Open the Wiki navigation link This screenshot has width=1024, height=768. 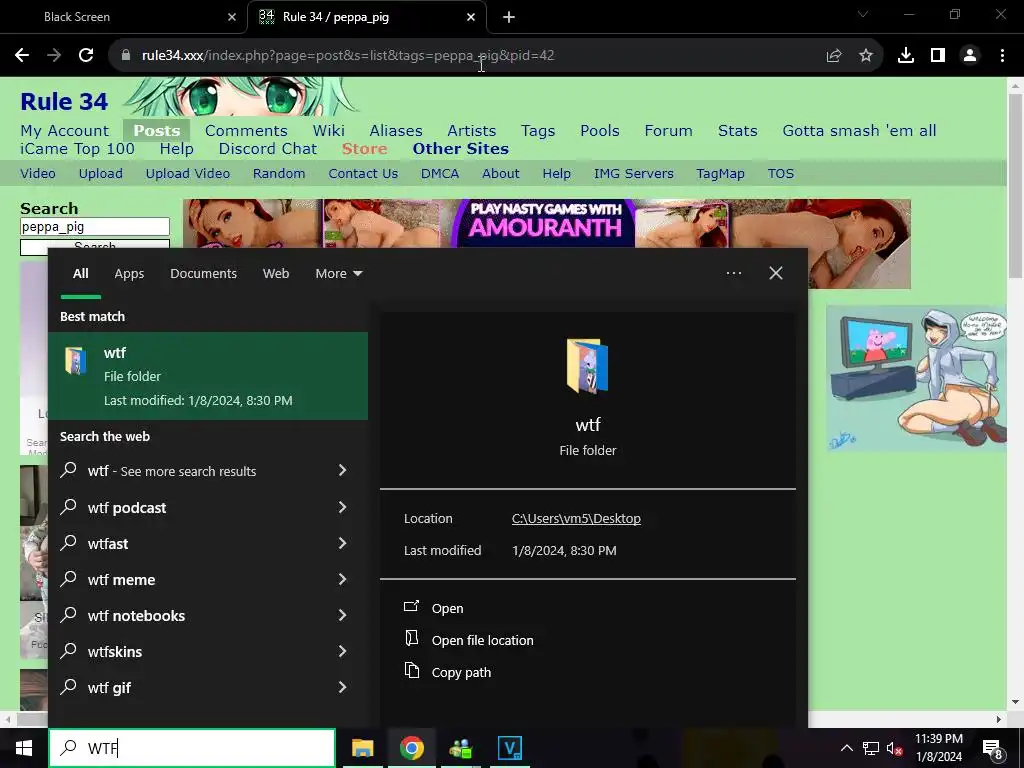tap(328, 131)
